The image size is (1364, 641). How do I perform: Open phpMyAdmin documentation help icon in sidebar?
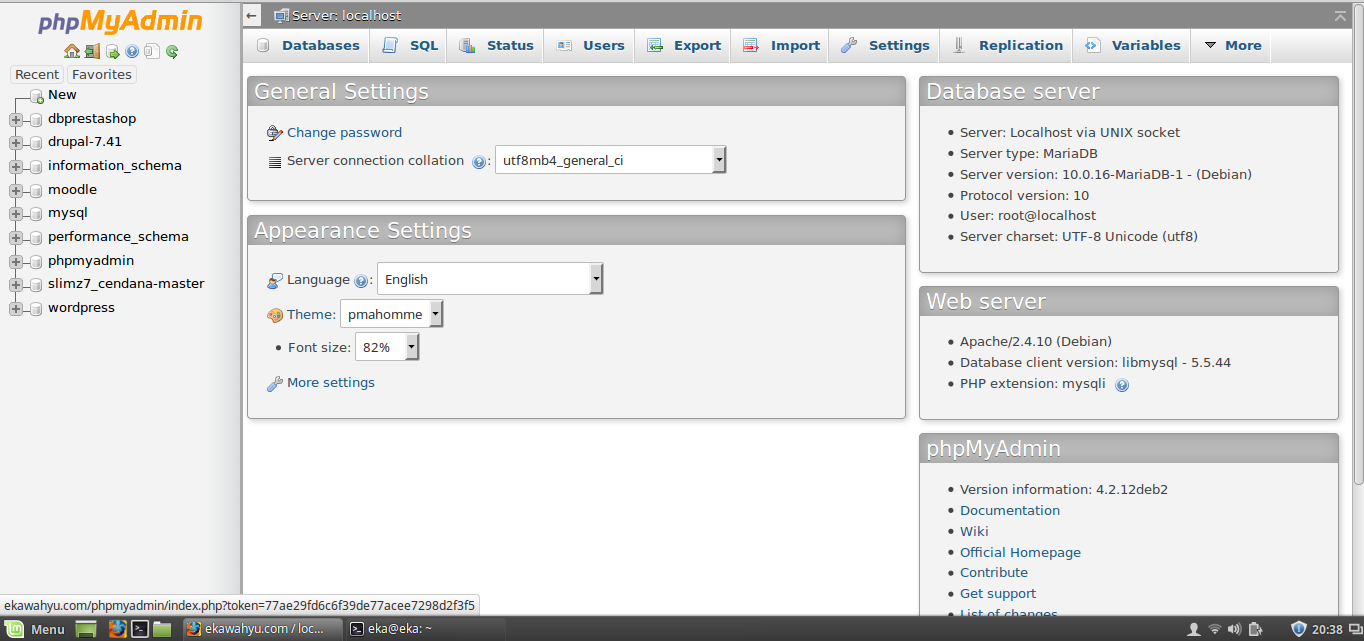point(132,51)
